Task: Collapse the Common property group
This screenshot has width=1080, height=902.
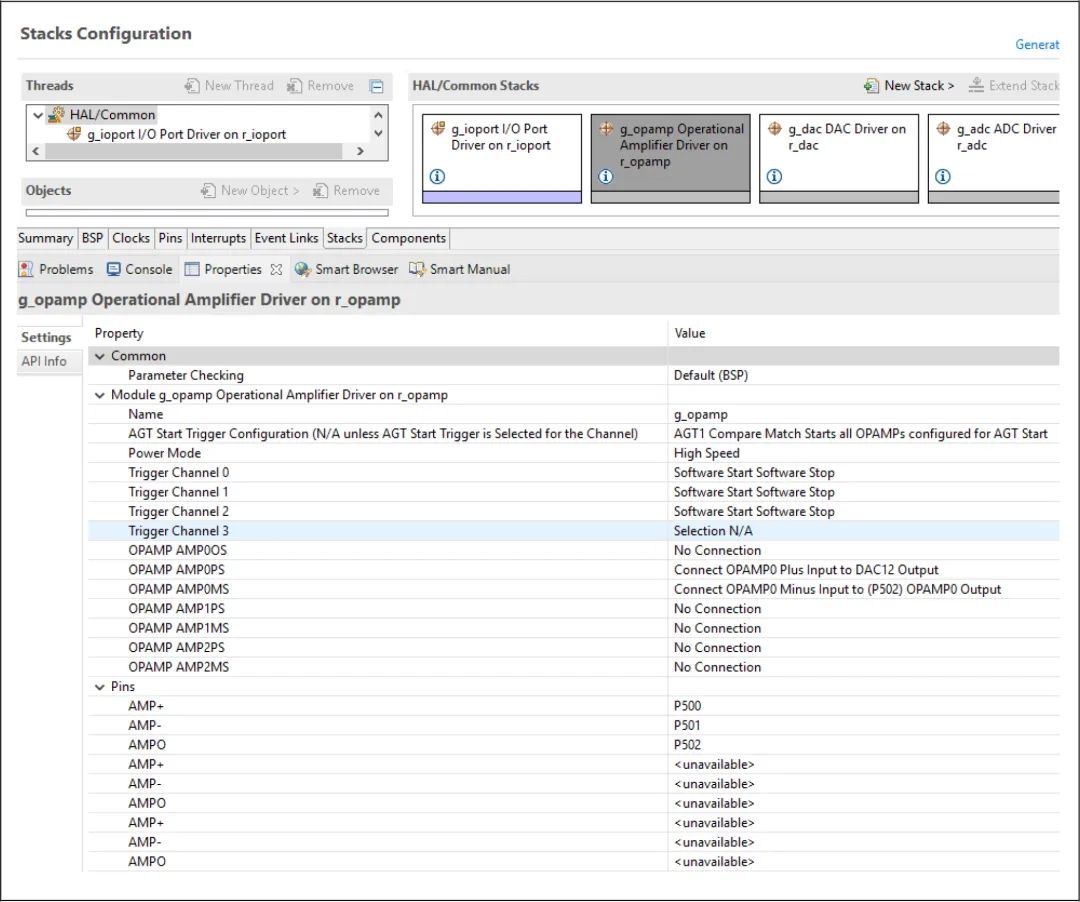Action: [100, 356]
